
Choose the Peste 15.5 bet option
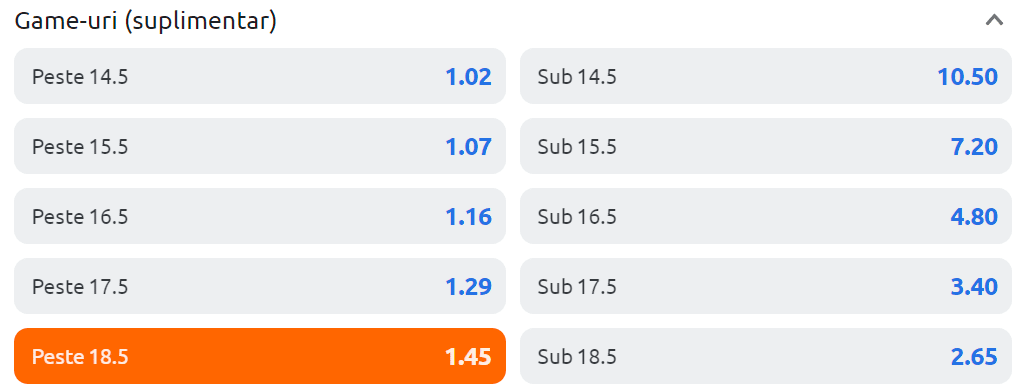[260, 146]
